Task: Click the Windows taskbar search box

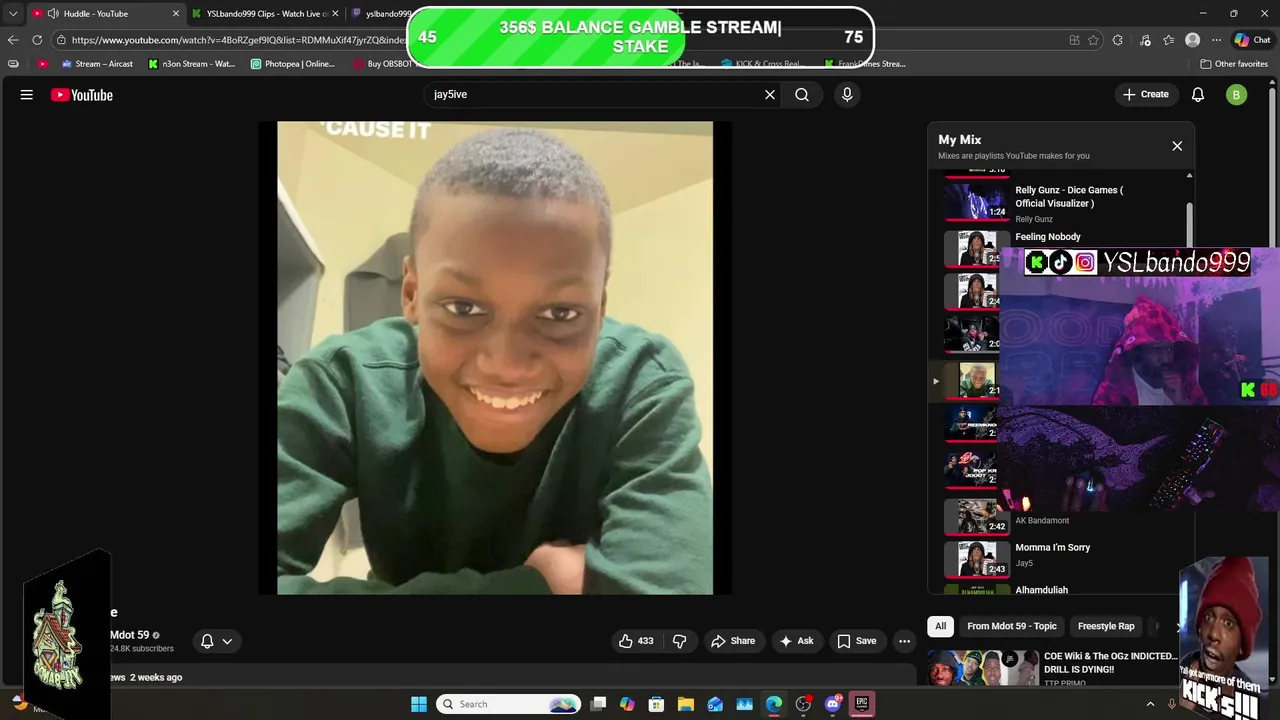Action: [x=509, y=704]
